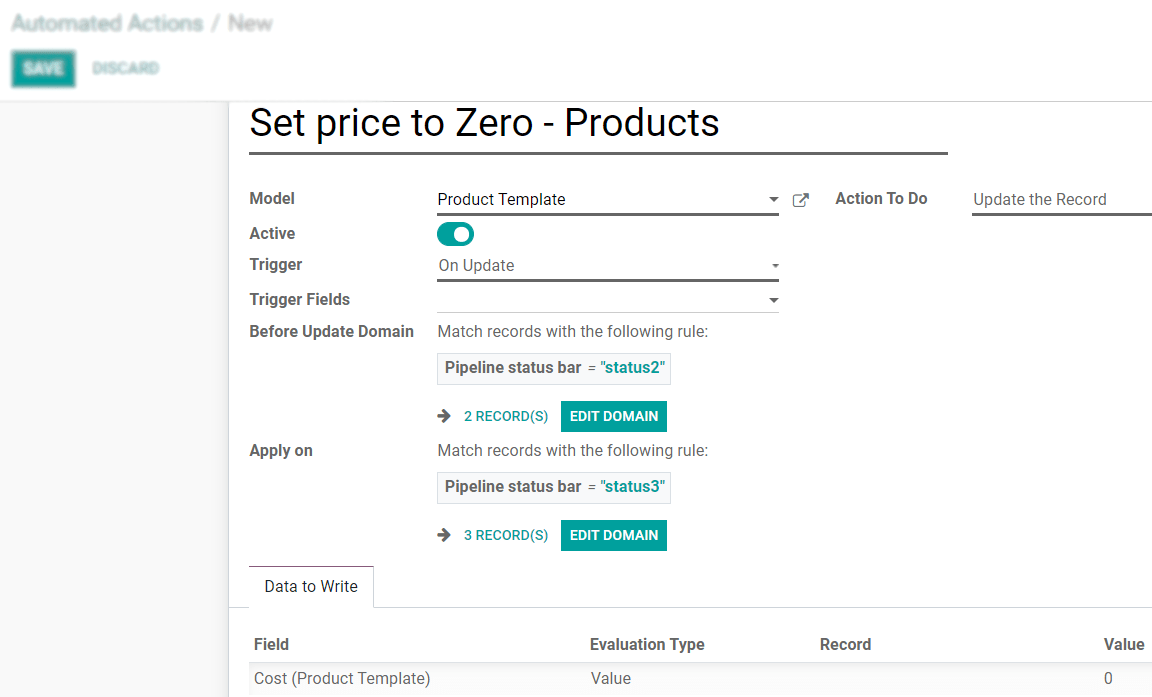Click the SAVE button
Image resolution: width=1152 pixels, height=697 pixels.
pyautogui.click(x=43, y=68)
